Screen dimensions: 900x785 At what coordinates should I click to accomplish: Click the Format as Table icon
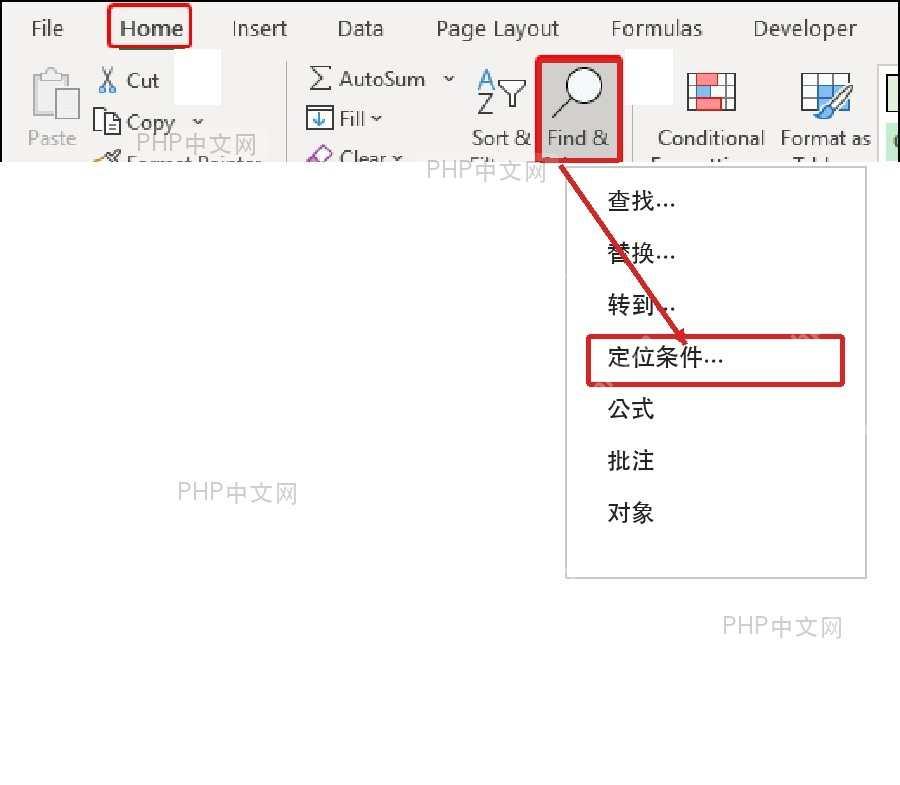click(826, 95)
